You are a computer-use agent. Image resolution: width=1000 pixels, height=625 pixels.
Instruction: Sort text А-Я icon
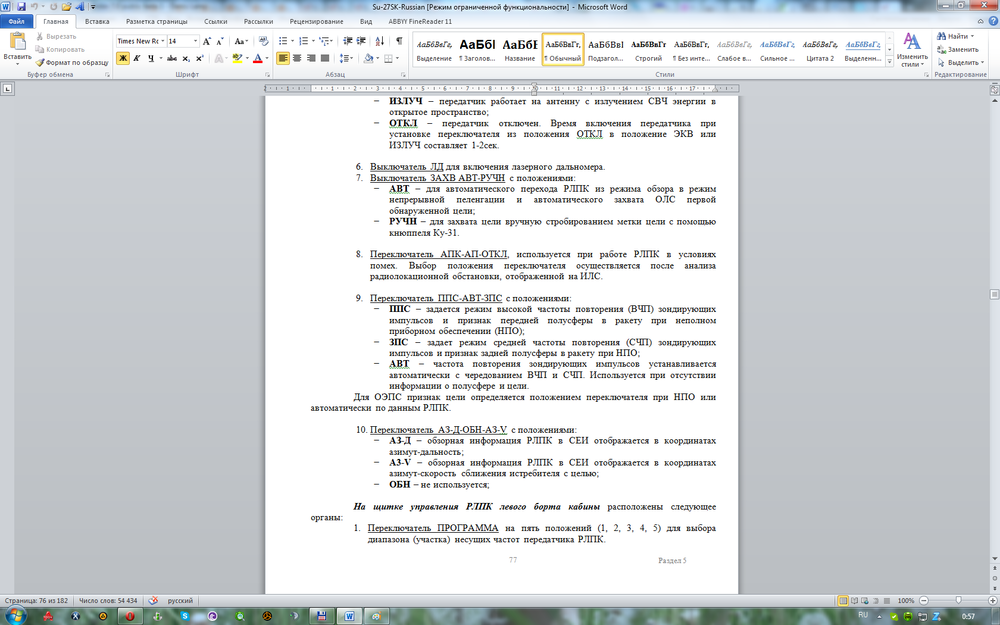379,41
